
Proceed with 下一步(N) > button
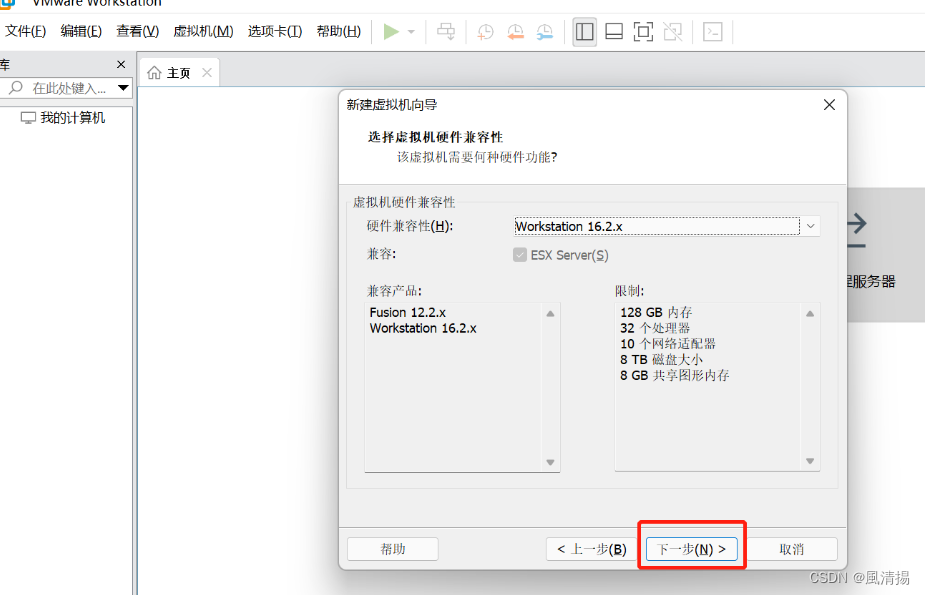pos(691,549)
